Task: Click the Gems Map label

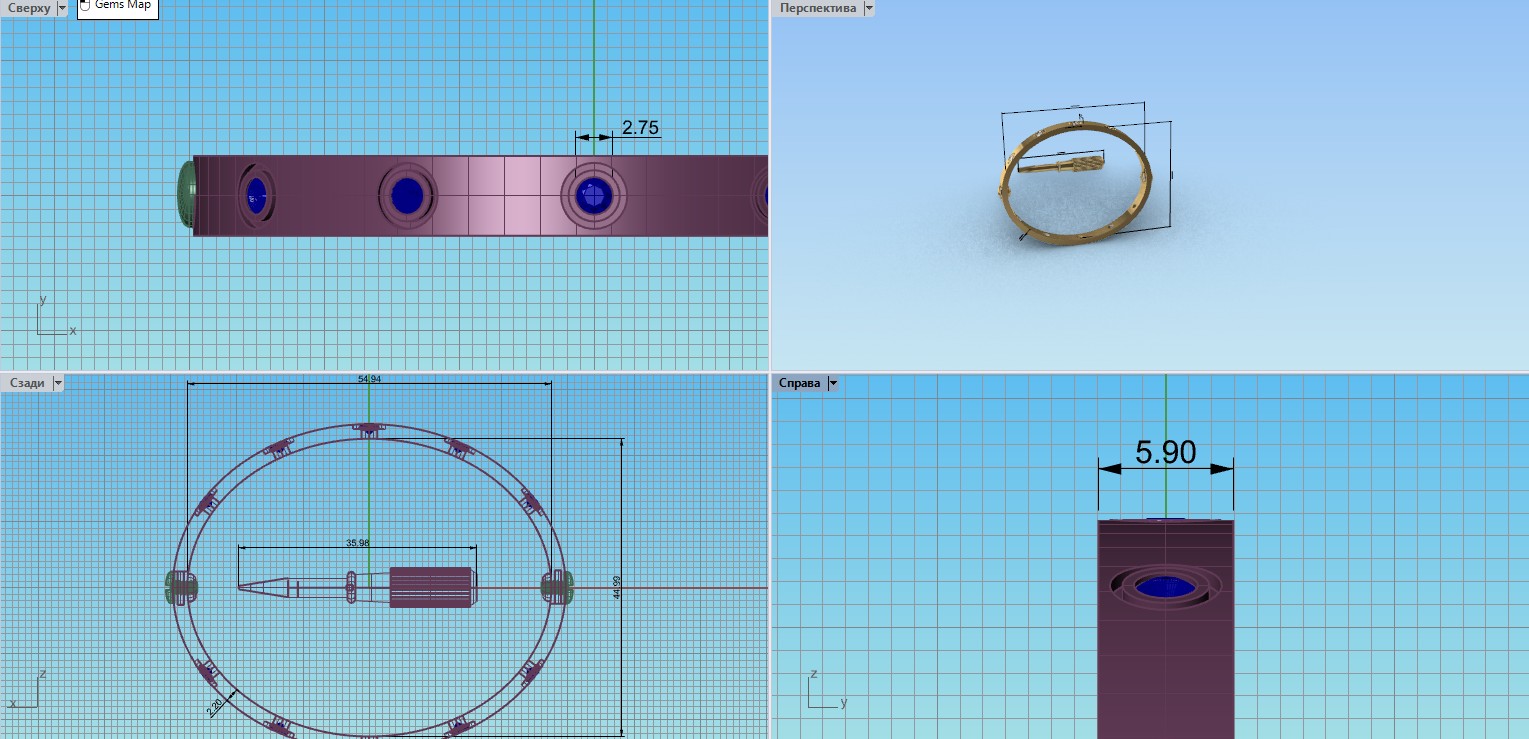Action: [x=122, y=6]
